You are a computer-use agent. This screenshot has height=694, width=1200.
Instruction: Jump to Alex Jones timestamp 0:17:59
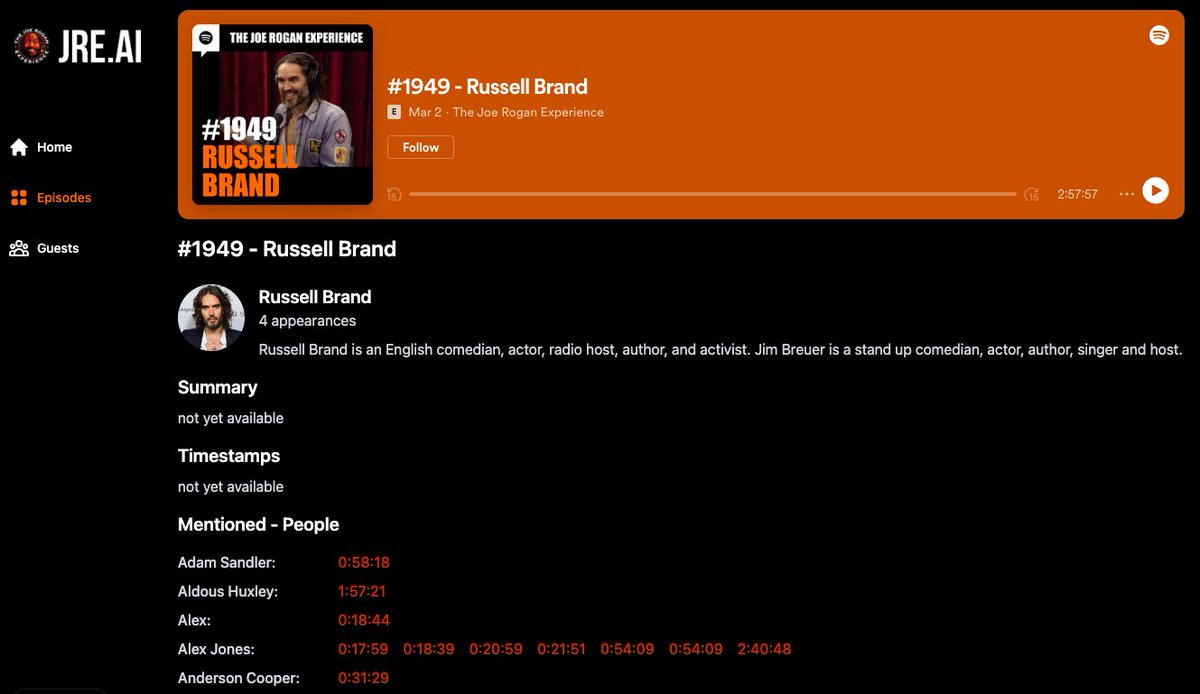click(x=363, y=649)
